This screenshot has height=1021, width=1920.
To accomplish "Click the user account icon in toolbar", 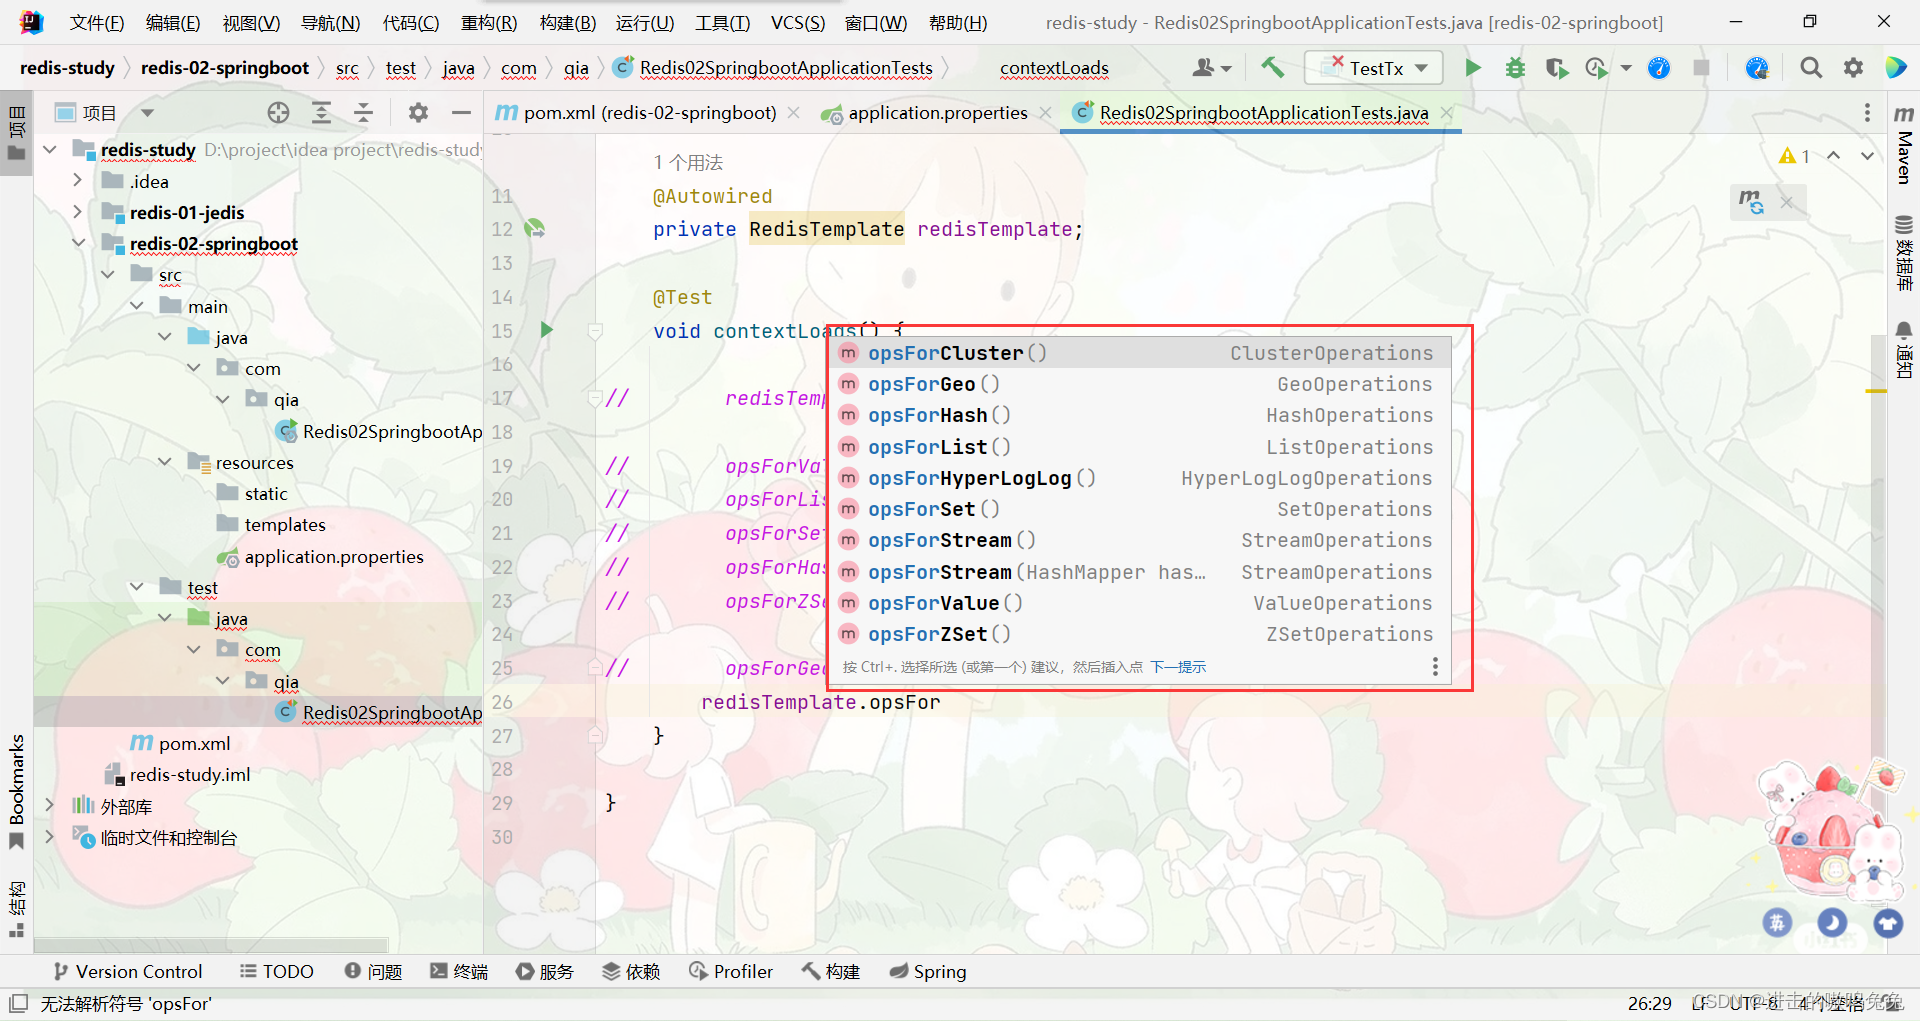I will coord(1211,67).
